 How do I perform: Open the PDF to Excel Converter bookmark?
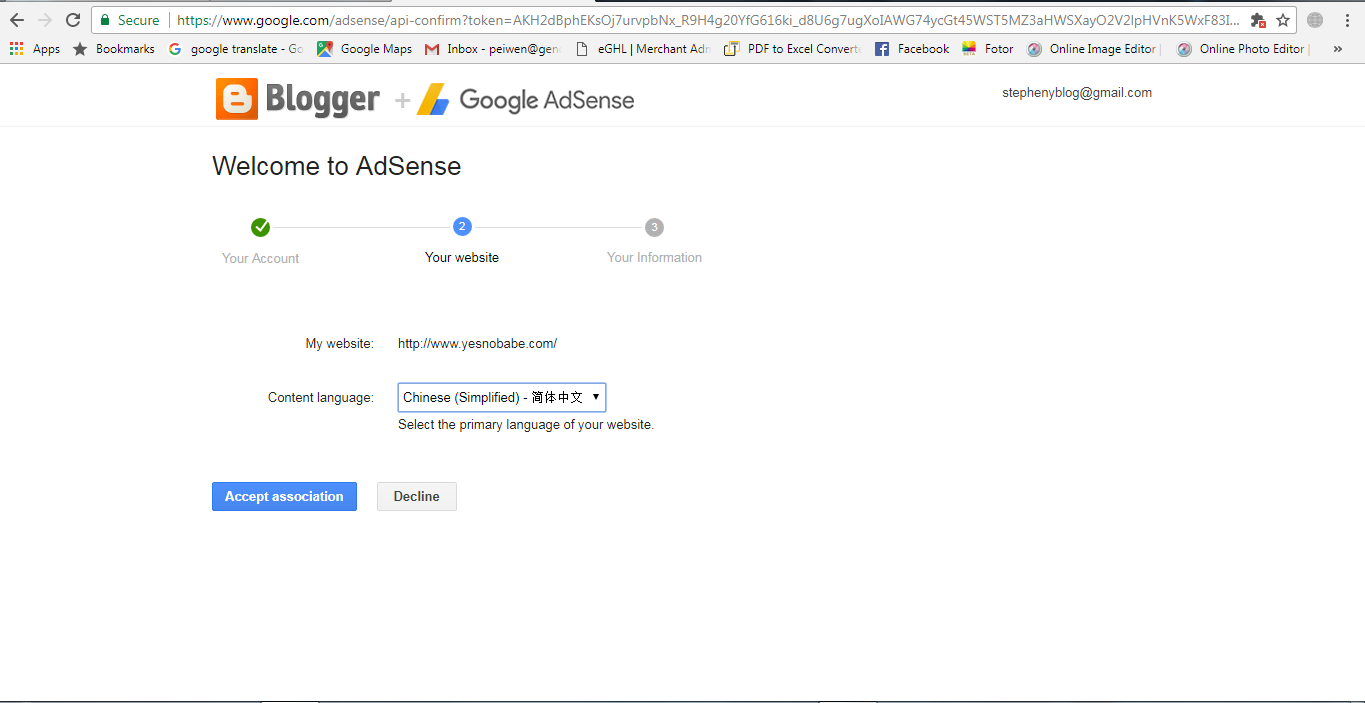click(792, 49)
